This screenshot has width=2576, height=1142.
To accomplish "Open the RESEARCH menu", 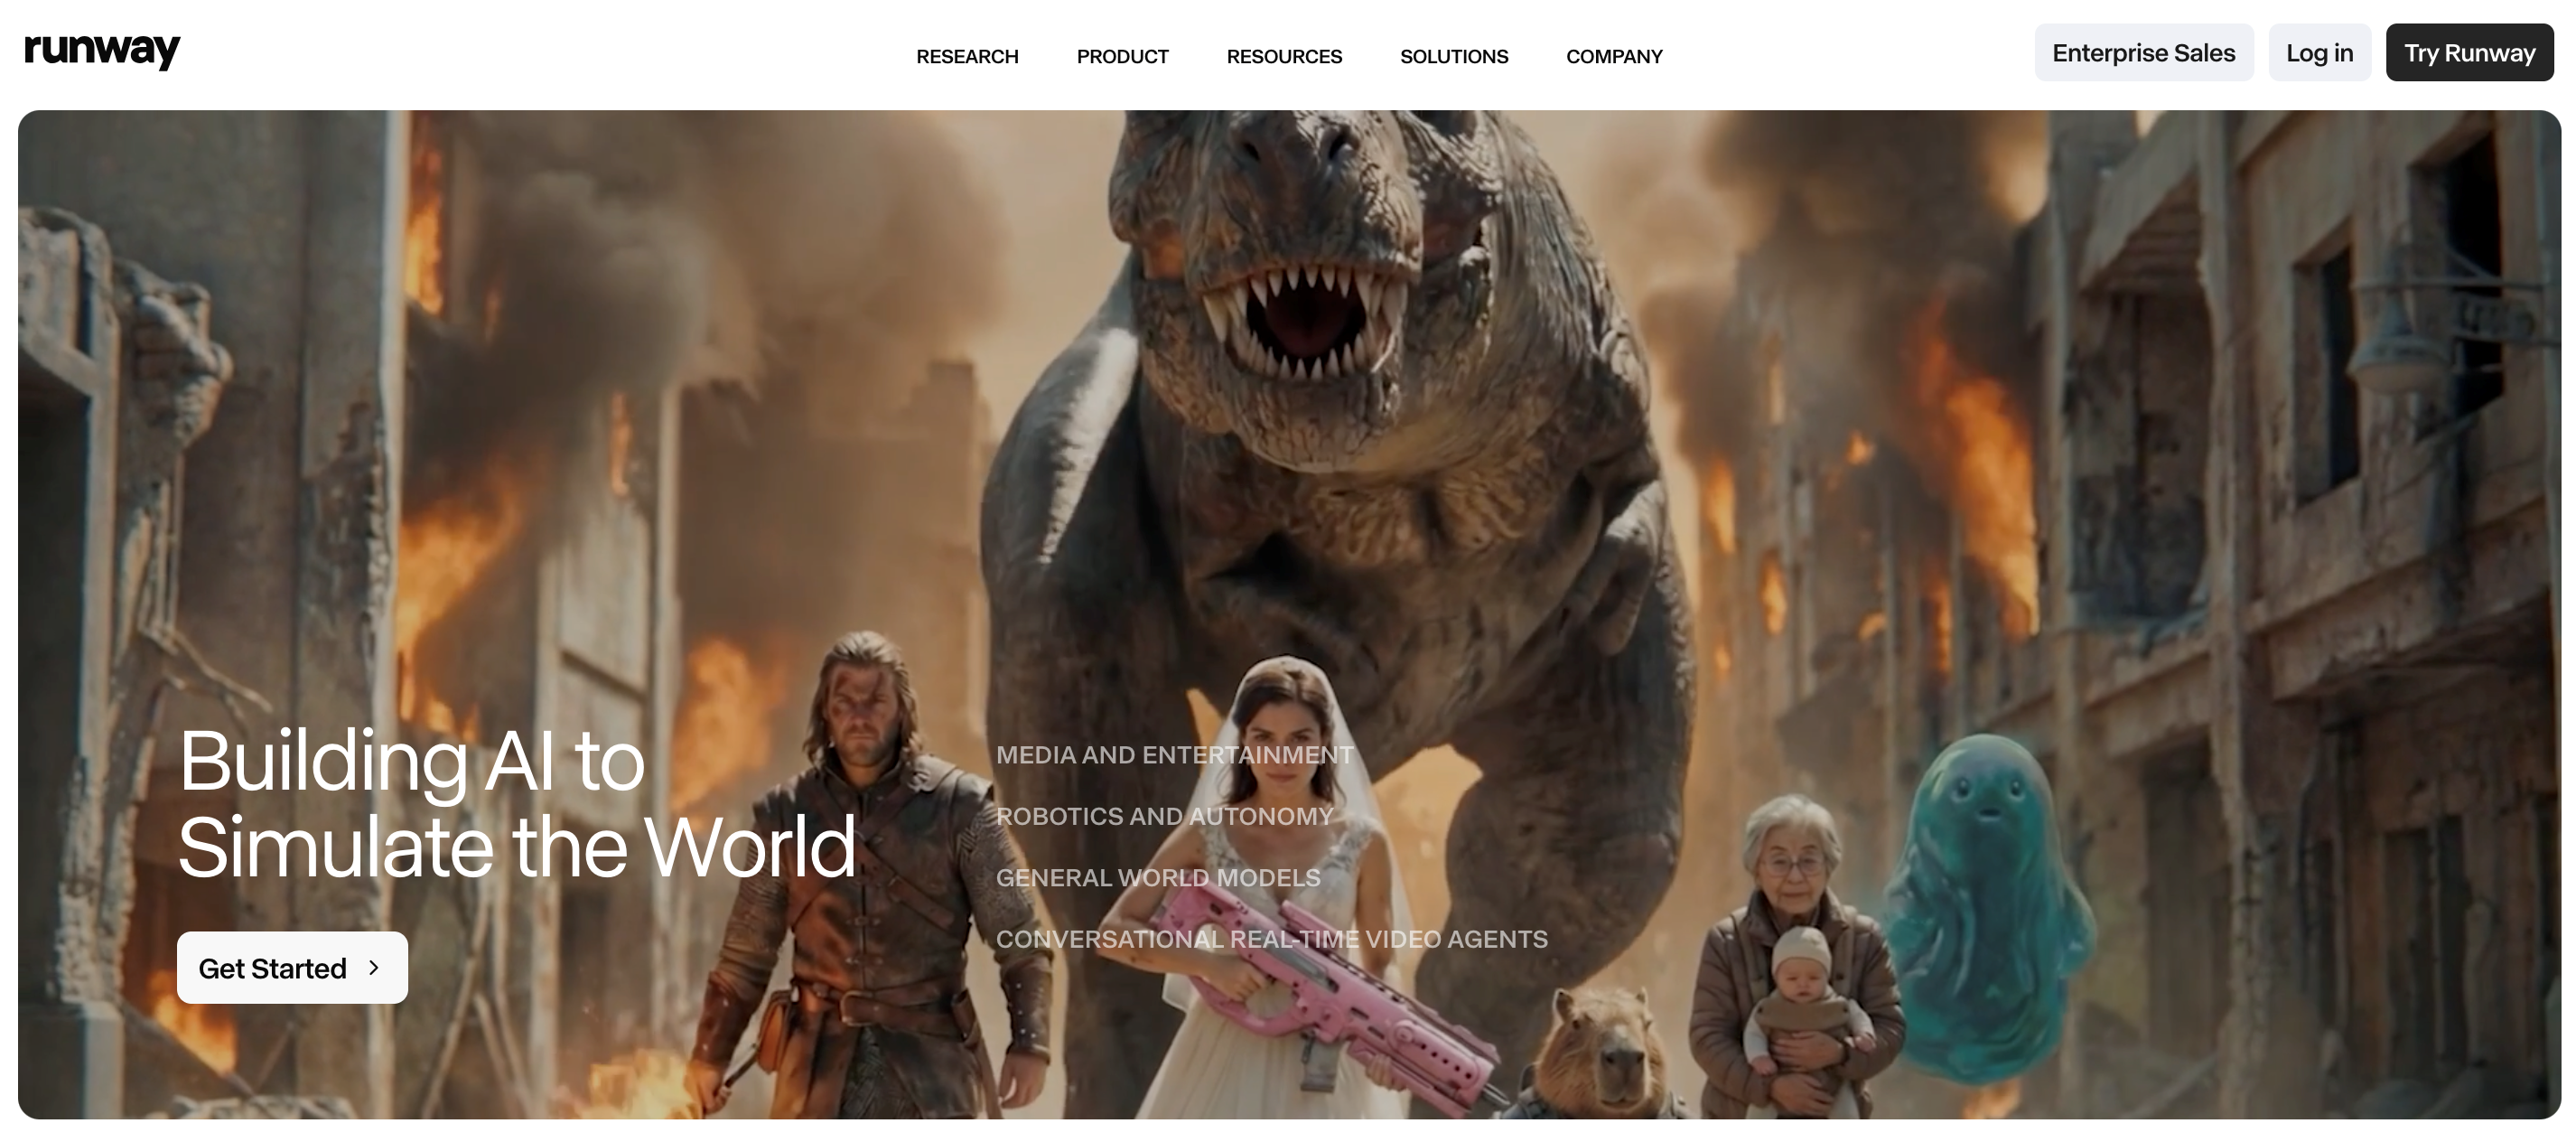I will click(x=966, y=57).
